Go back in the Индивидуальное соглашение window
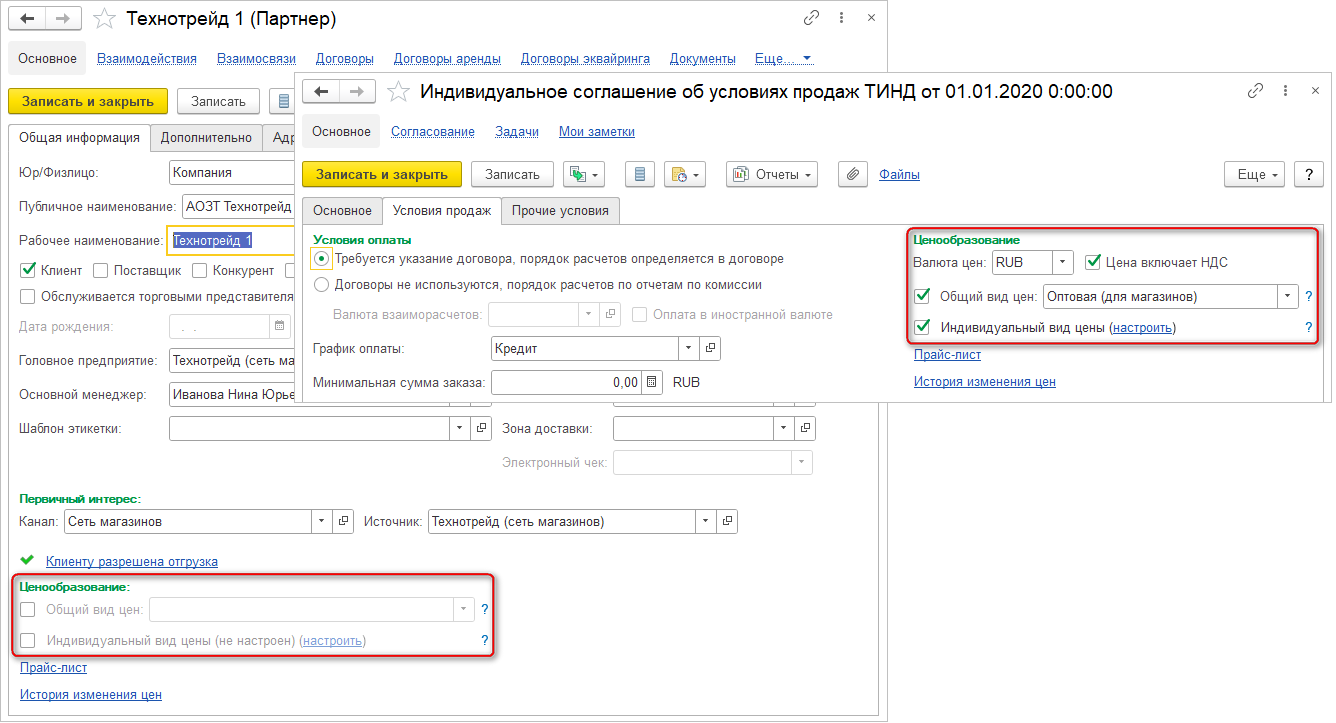 point(321,91)
